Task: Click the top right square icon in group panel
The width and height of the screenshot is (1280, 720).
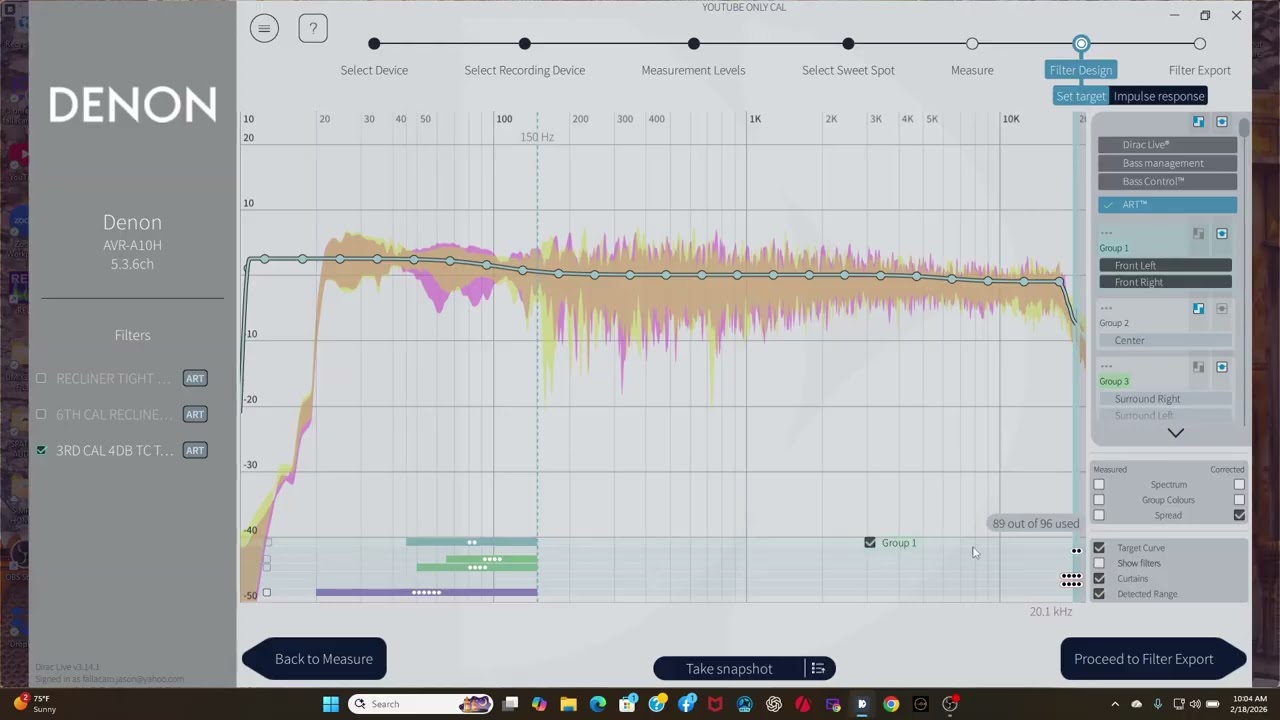Action: (1221, 122)
